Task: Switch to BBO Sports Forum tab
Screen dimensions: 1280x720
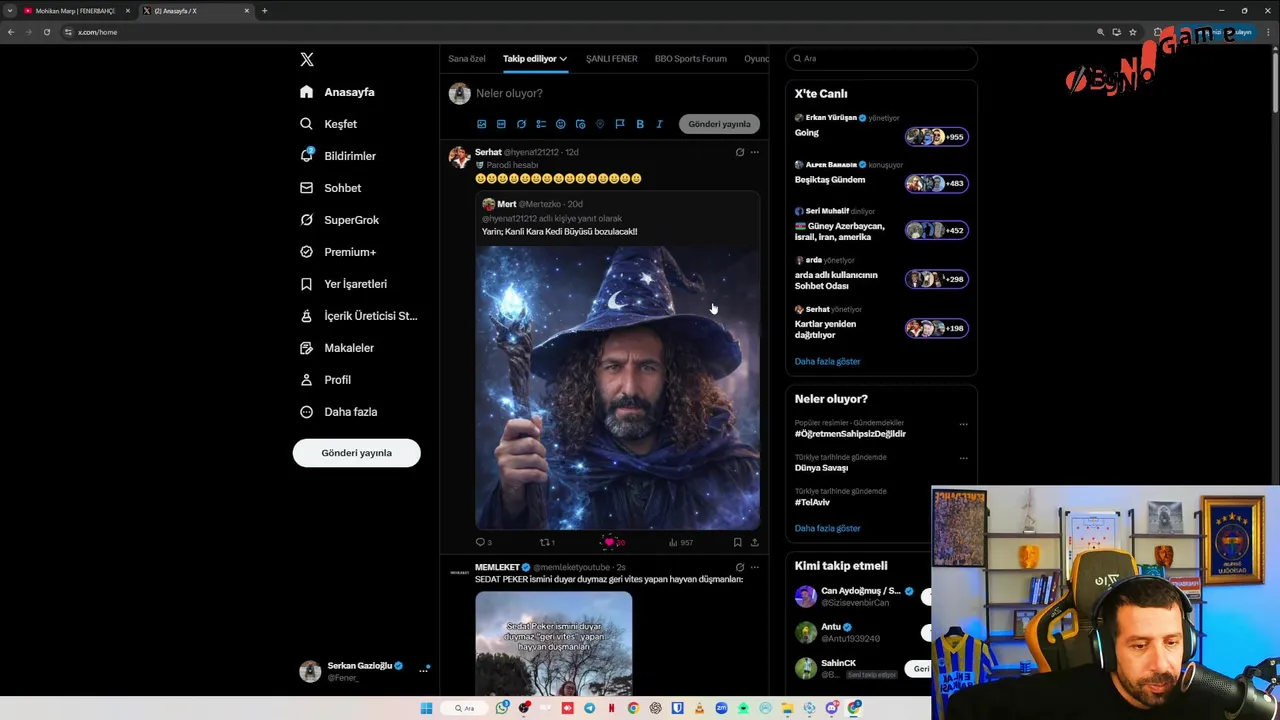Action: click(x=691, y=59)
